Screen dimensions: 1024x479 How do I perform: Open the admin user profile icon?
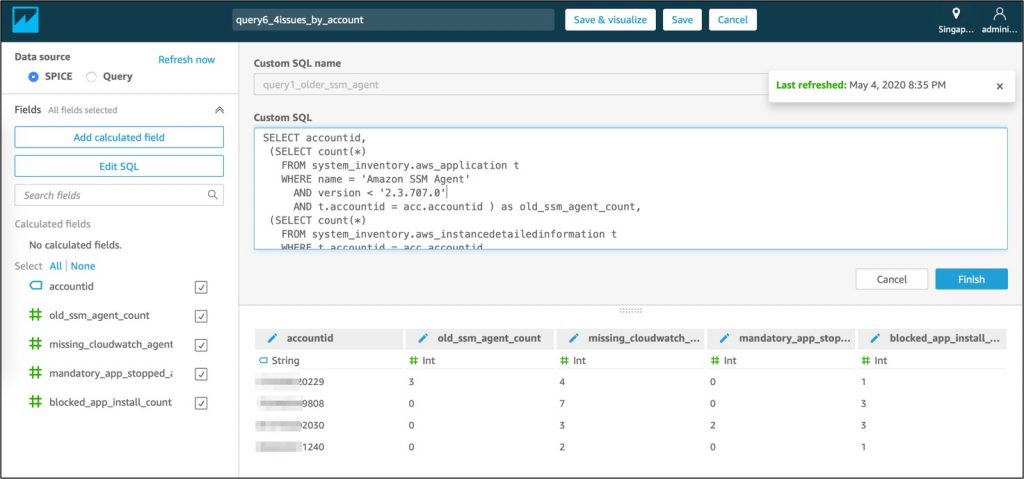[999, 14]
